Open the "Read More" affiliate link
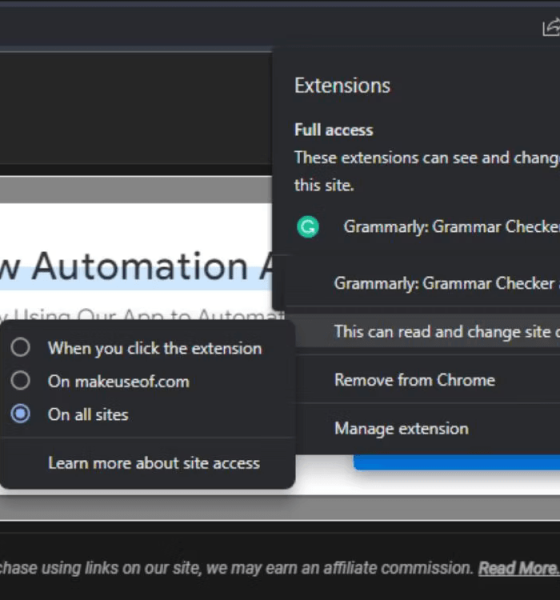560x600 pixels. coord(519,568)
